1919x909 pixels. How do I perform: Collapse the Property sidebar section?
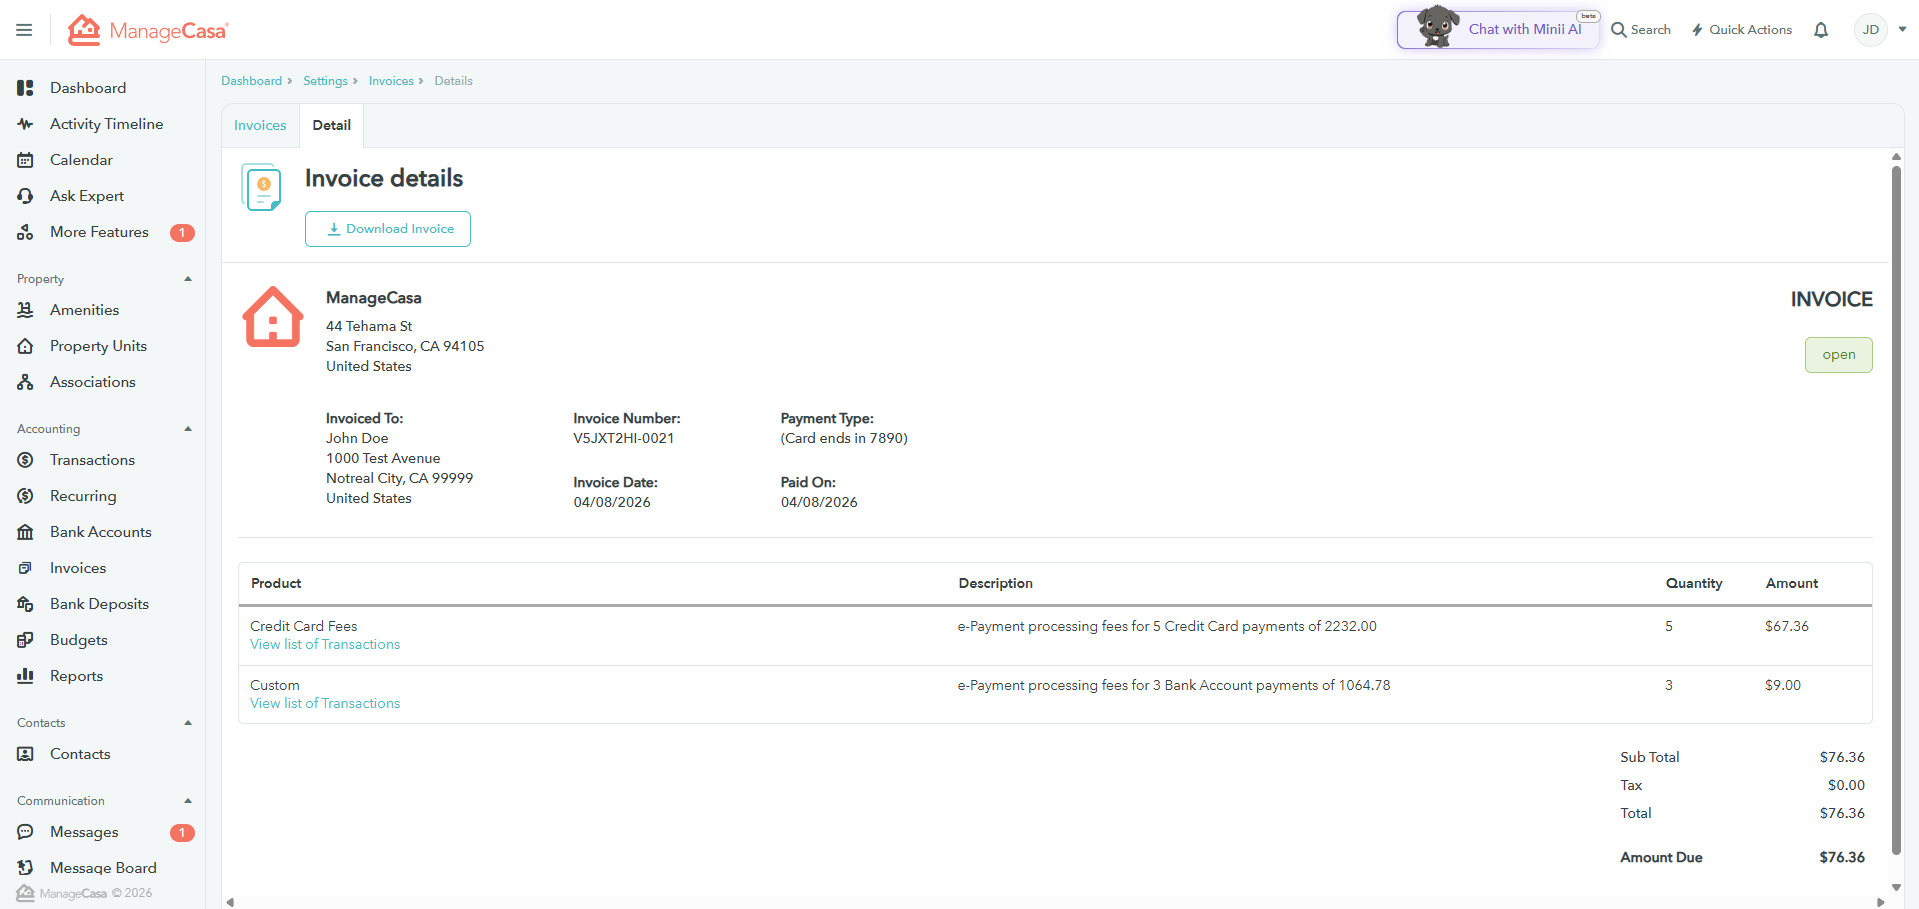pos(188,279)
